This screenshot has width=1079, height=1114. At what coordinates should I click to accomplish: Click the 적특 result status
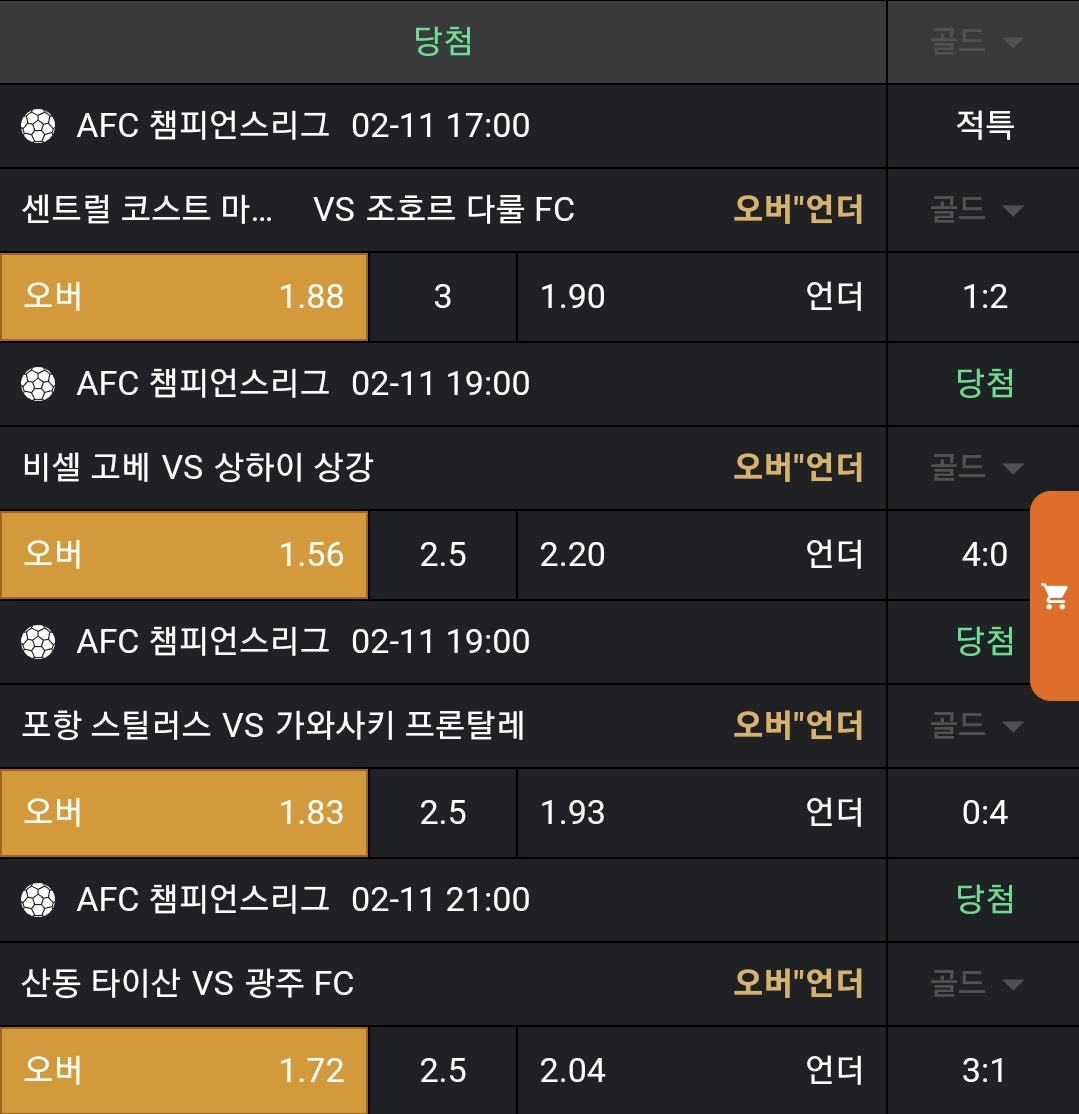(984, 126)
